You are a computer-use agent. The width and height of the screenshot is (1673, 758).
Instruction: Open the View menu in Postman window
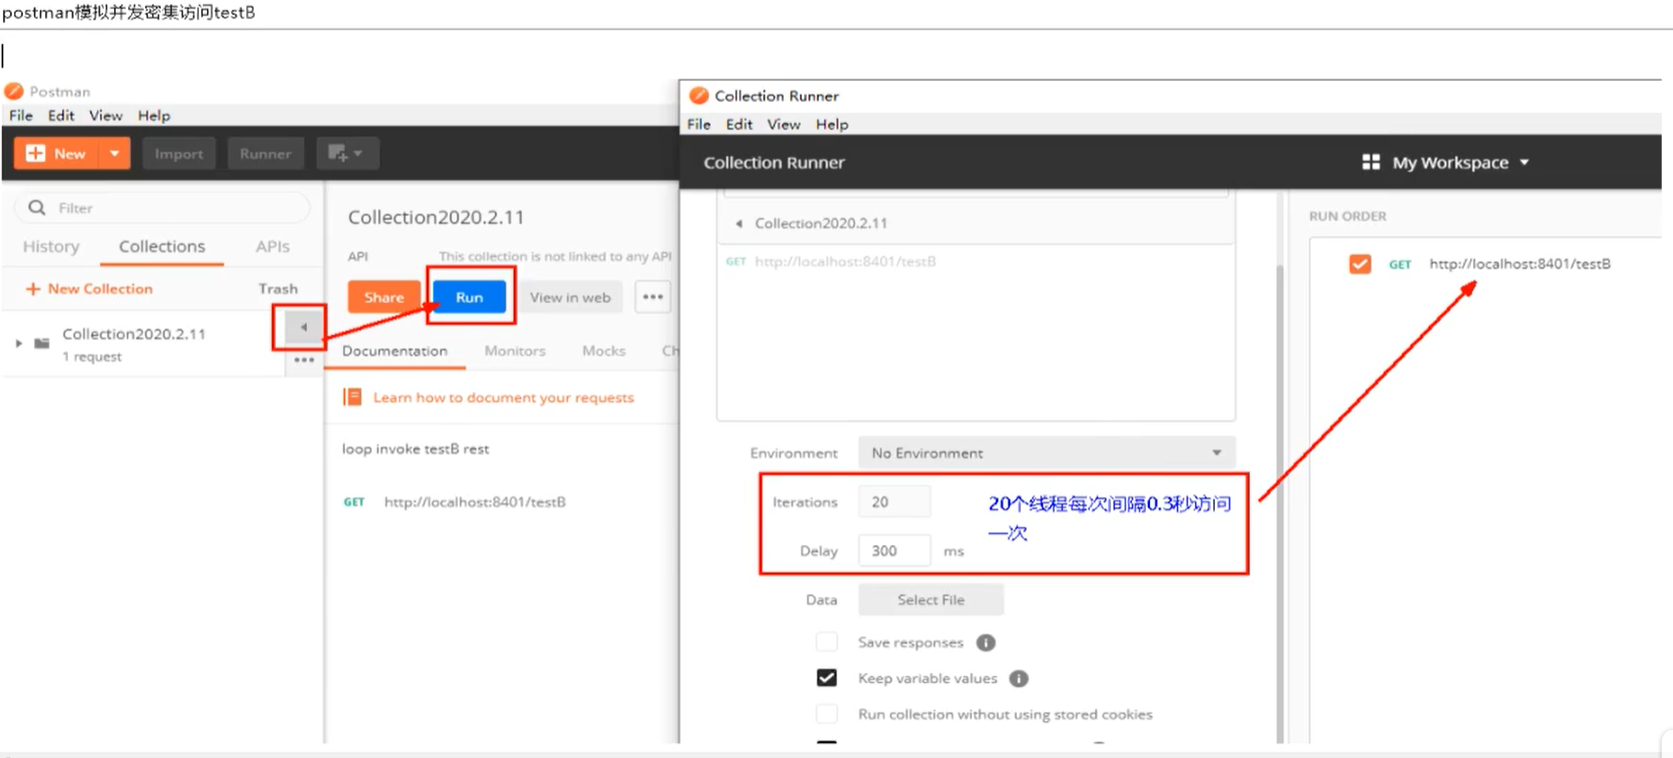(106, 115)
